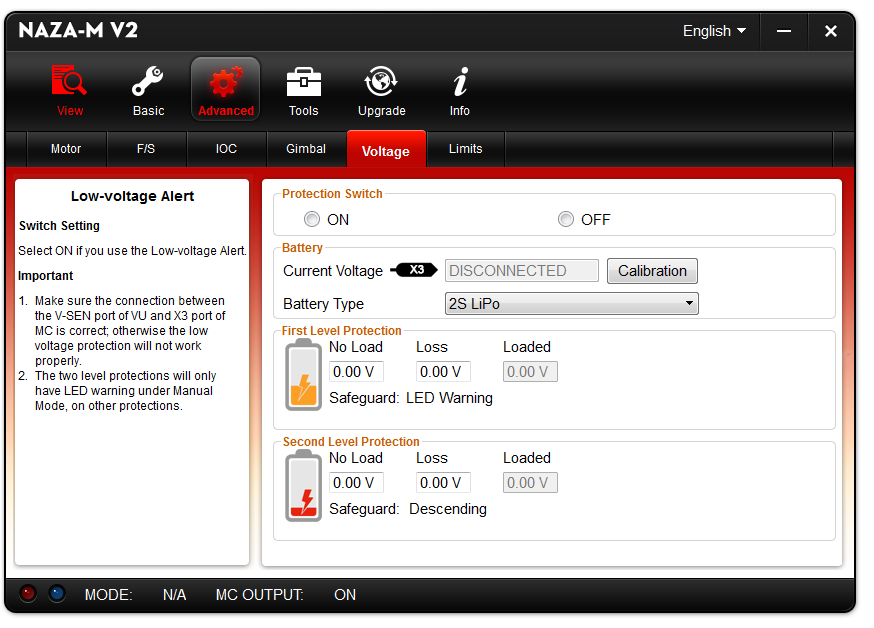Viewport: 874px width, 628px height.
Task: Open the View section magnifier icon
Action: [70, 82]
